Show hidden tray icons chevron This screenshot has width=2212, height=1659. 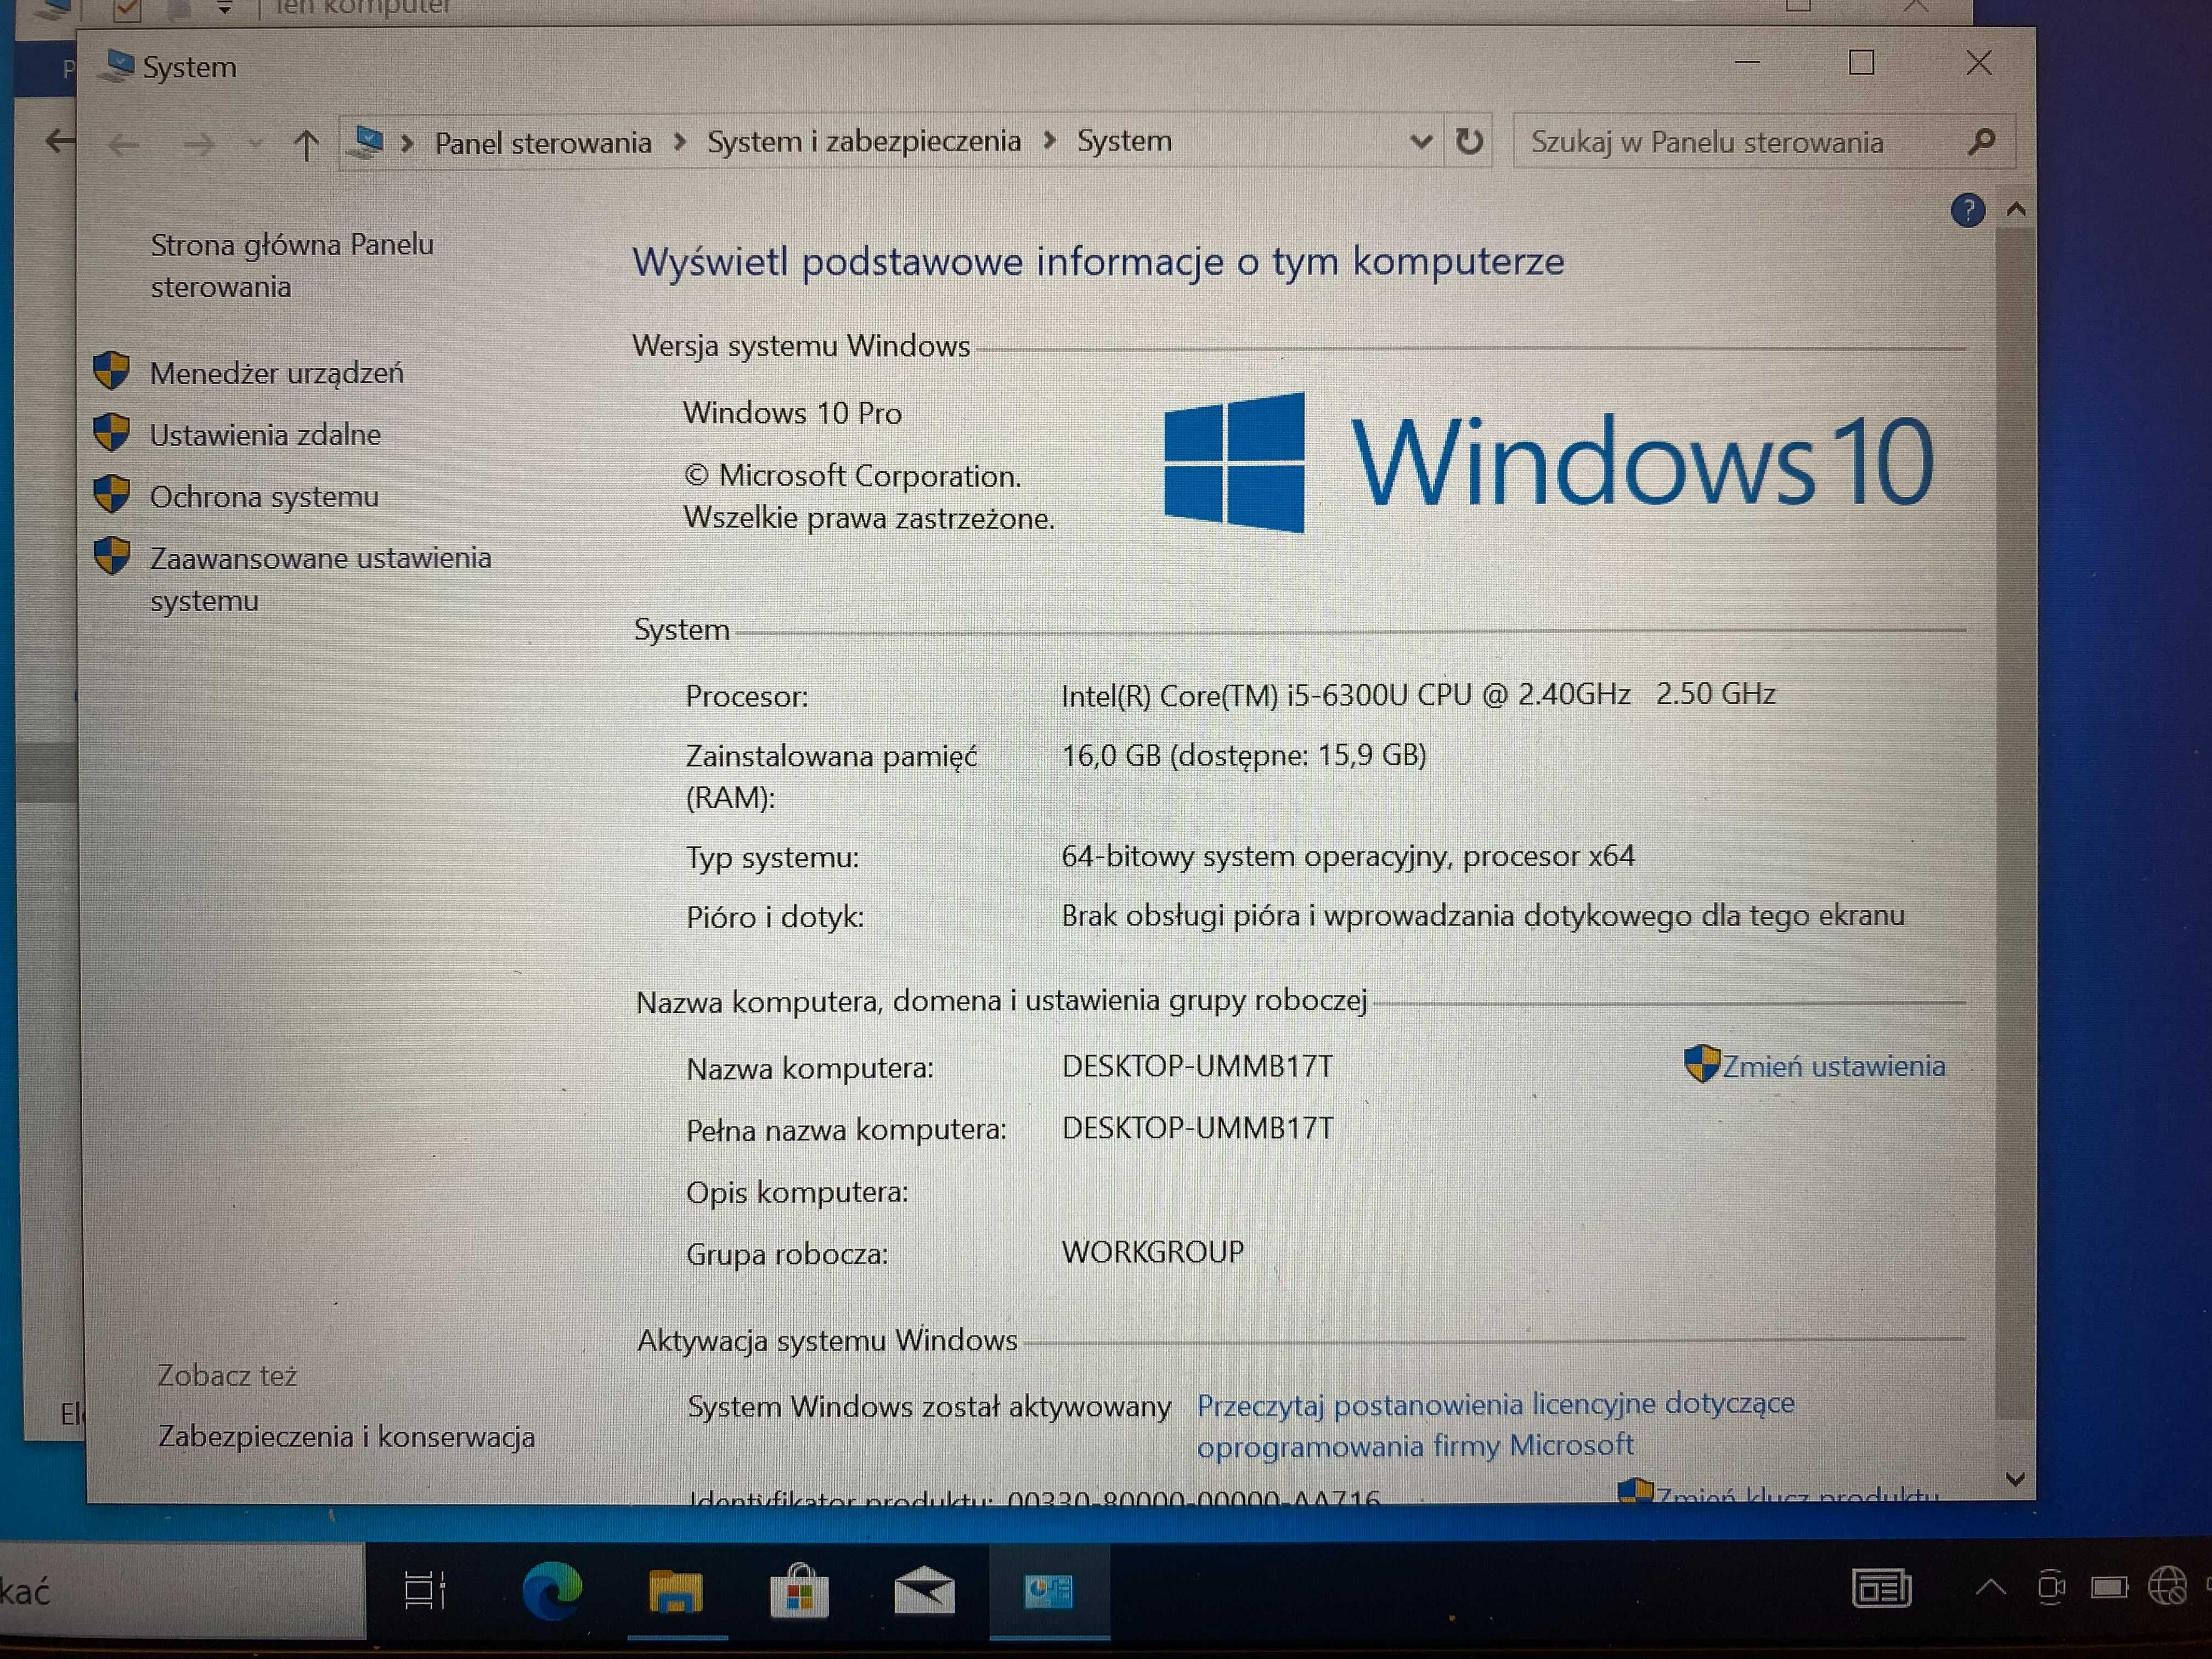pos(1990,1587)
